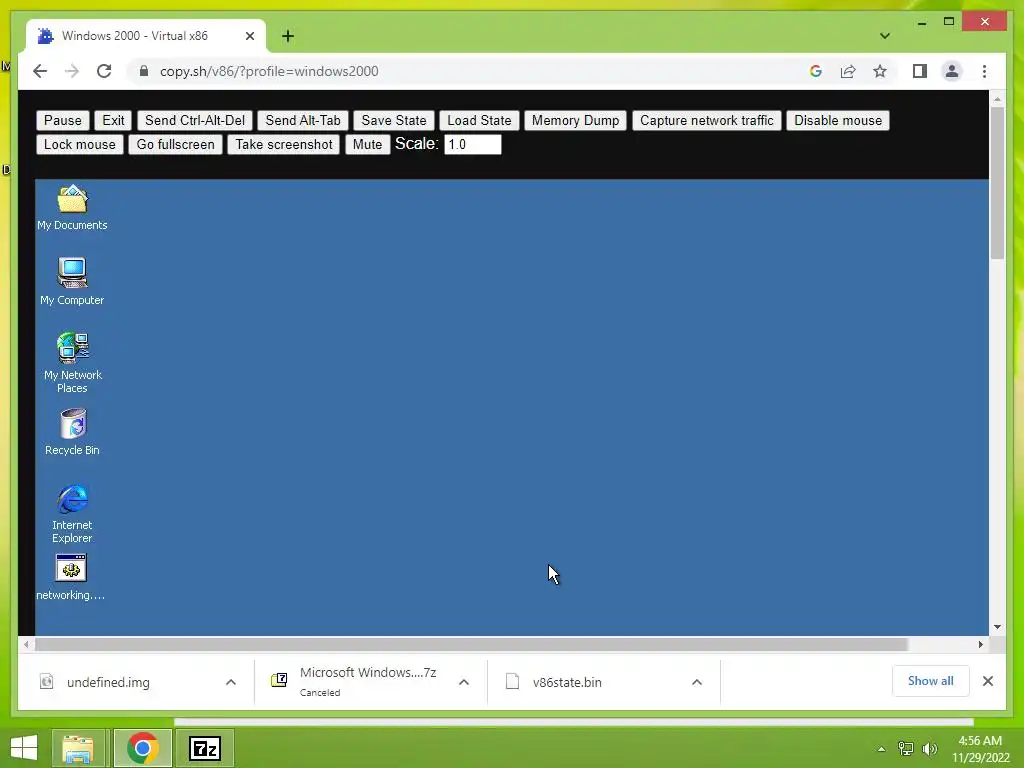This screenshot has height=768, width=1024.
Task: Mute the emulator sound
Action: coord(368,144)
